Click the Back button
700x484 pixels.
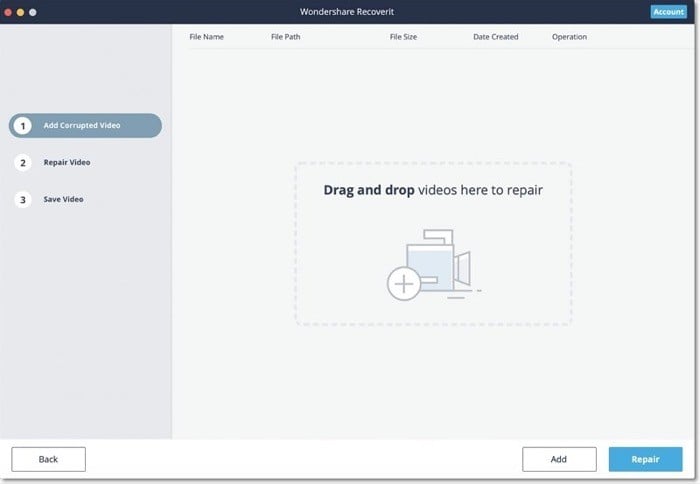pyautogui.click(x=48, y=459)
